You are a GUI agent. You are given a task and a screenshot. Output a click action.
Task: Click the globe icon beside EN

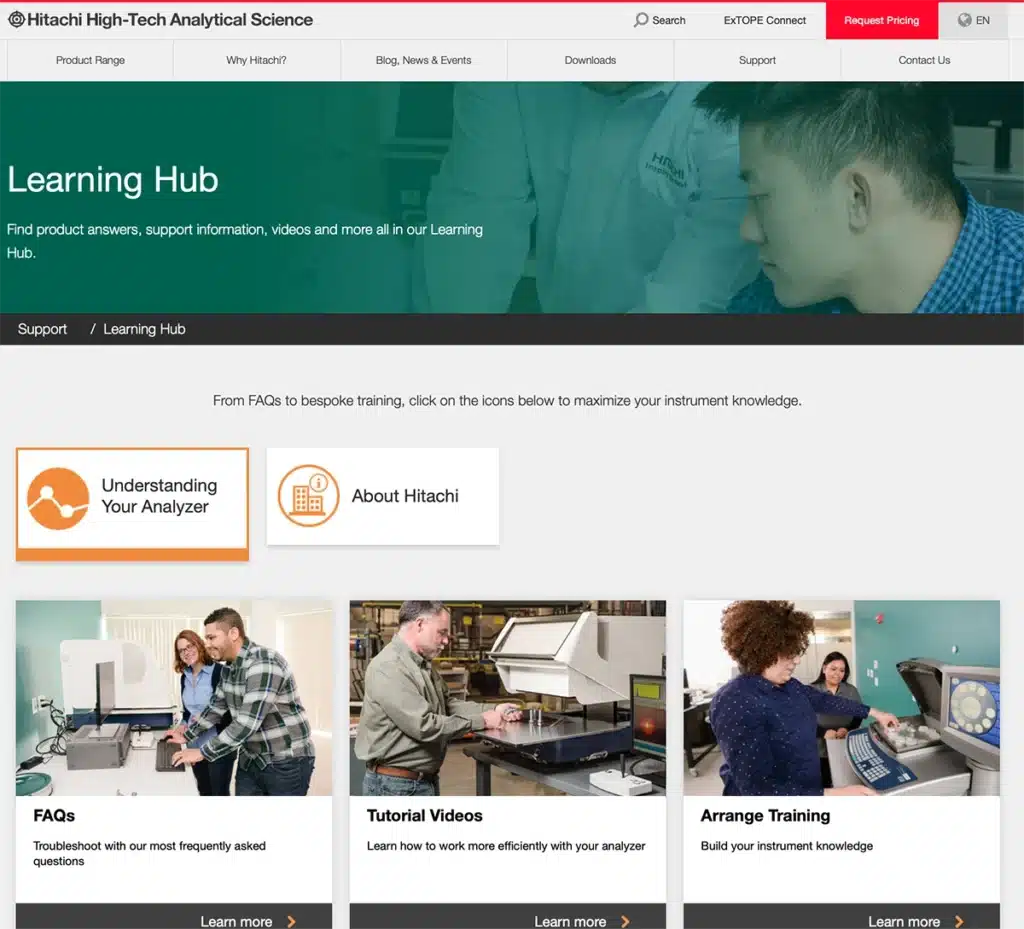click(x=962, y=20)
